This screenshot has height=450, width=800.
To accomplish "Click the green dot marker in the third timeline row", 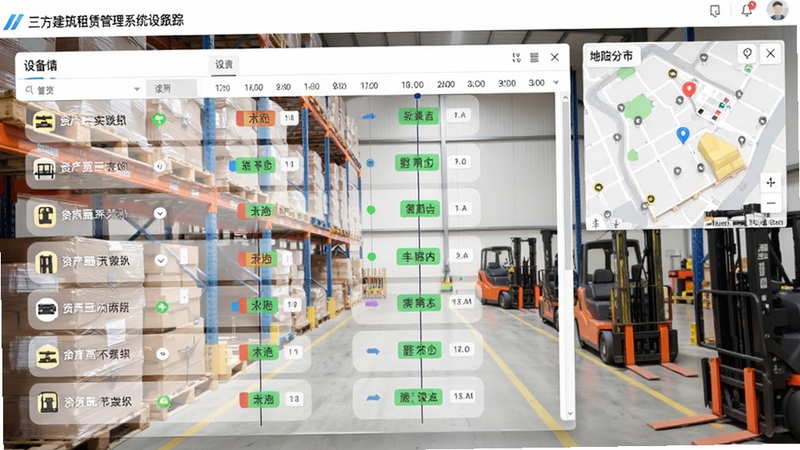I will tap(371, 210).
